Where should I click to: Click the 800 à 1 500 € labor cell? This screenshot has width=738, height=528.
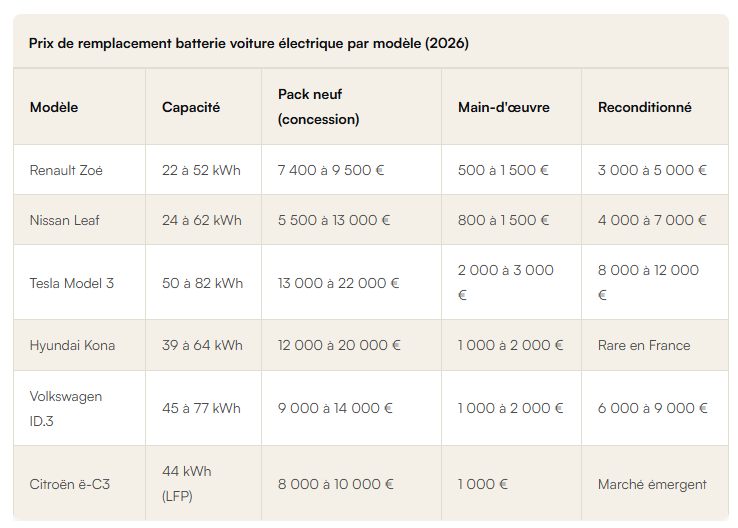(503, 220)
